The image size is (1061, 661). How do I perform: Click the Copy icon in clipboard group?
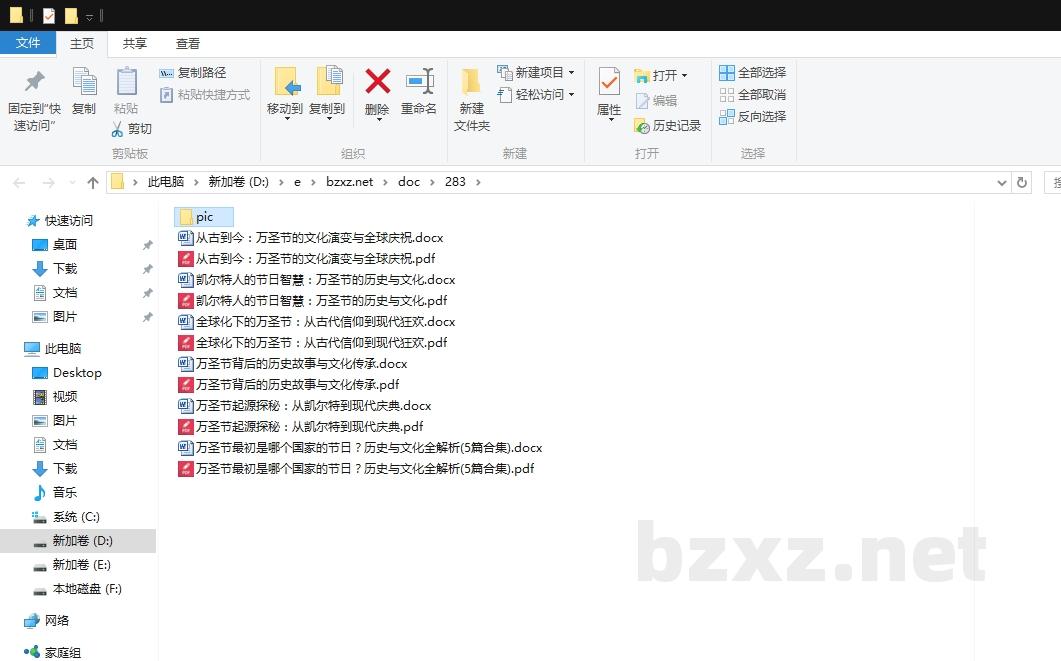pyautogui.click(x=84, y=83)
